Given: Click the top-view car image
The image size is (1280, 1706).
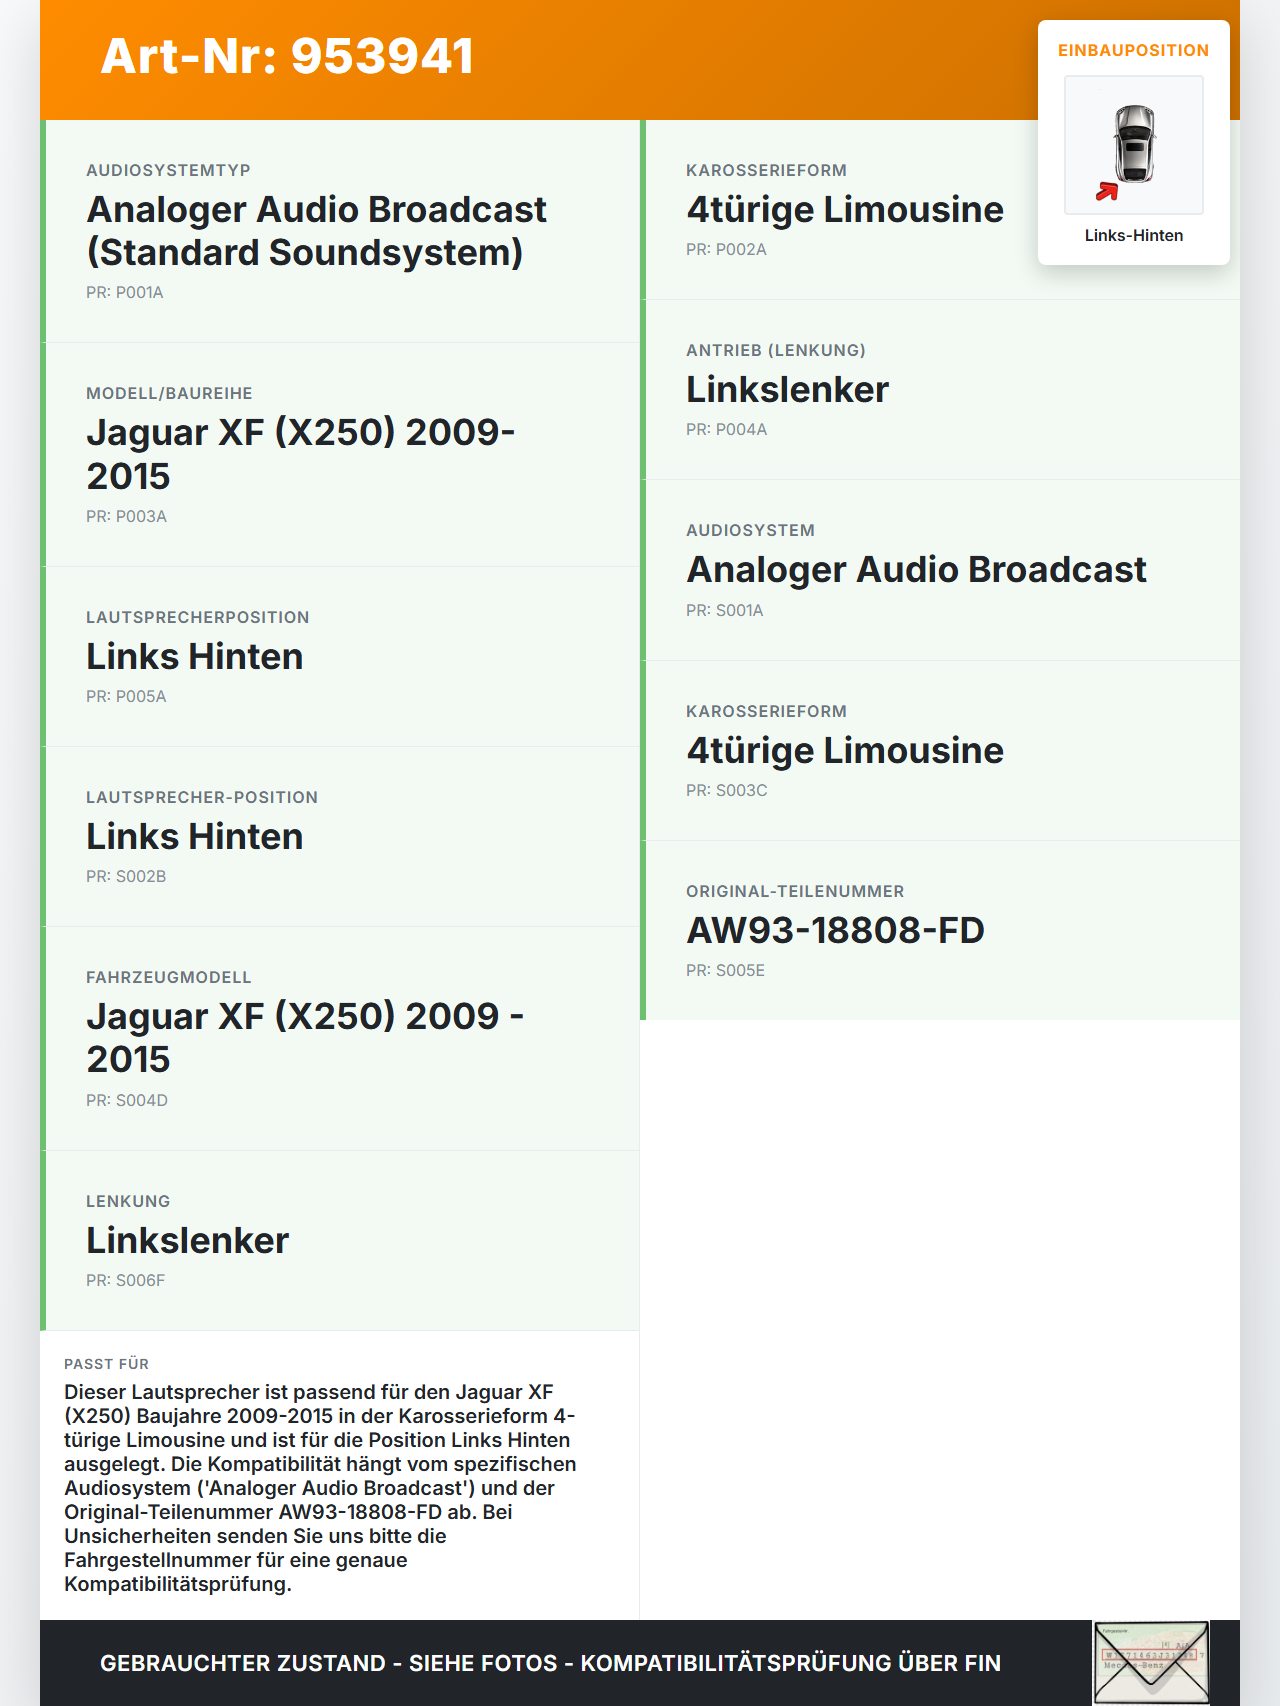Looking at the screenshot, I should 1134,144.
